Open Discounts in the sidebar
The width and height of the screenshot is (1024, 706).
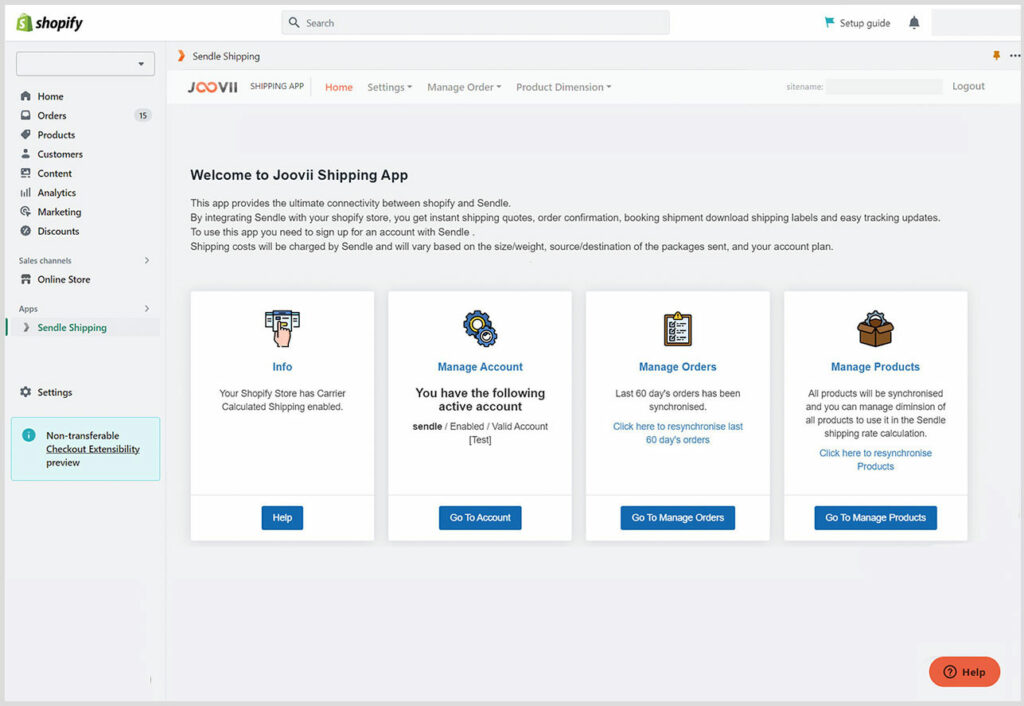pos(58,231)
